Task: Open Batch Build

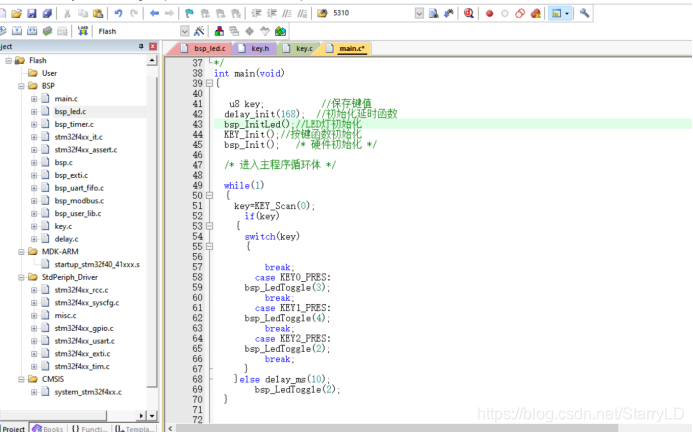Action: 47,31
